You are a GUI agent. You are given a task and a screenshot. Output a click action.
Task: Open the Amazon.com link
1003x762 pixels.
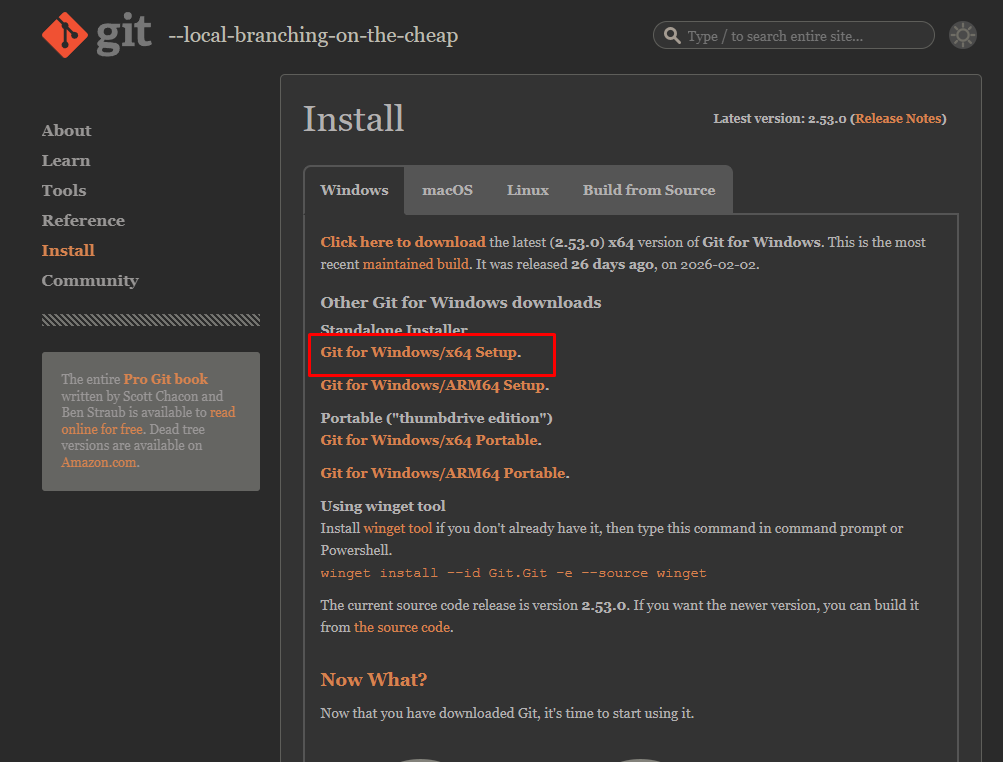pos(99,462)
